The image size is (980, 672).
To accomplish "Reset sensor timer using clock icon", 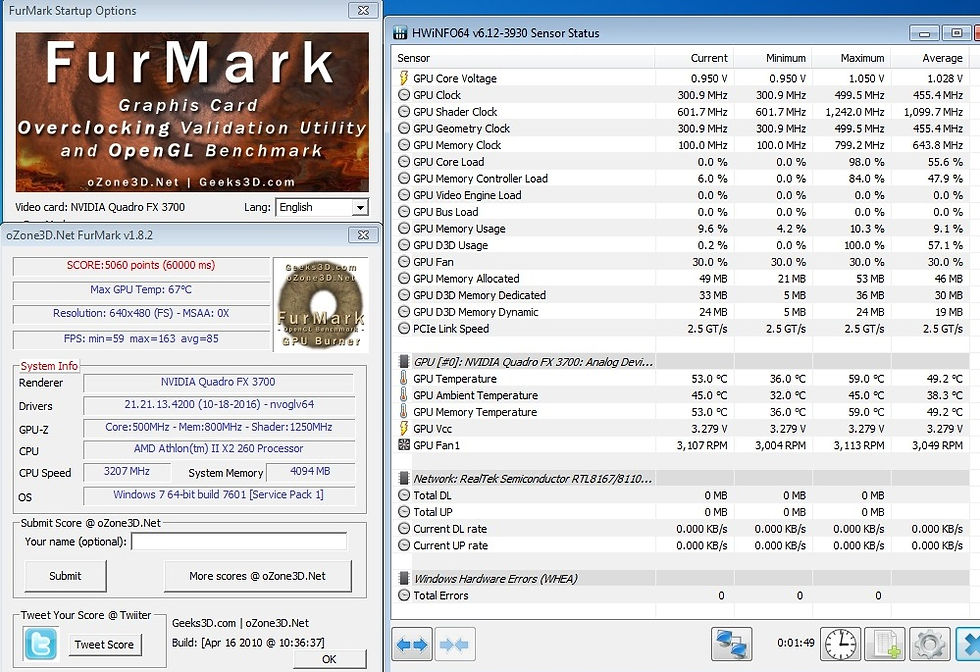I will click(841, 644).
